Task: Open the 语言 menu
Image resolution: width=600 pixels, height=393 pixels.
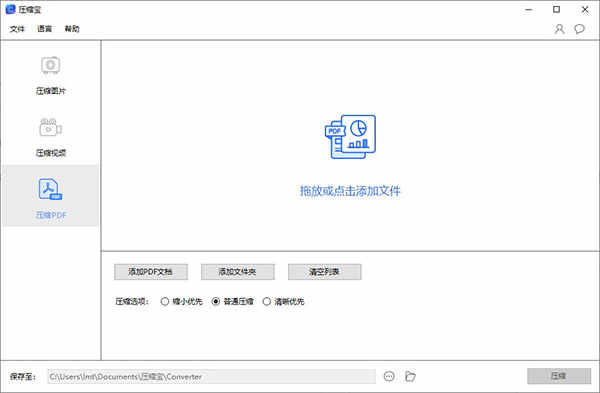Action: point(44,29)
